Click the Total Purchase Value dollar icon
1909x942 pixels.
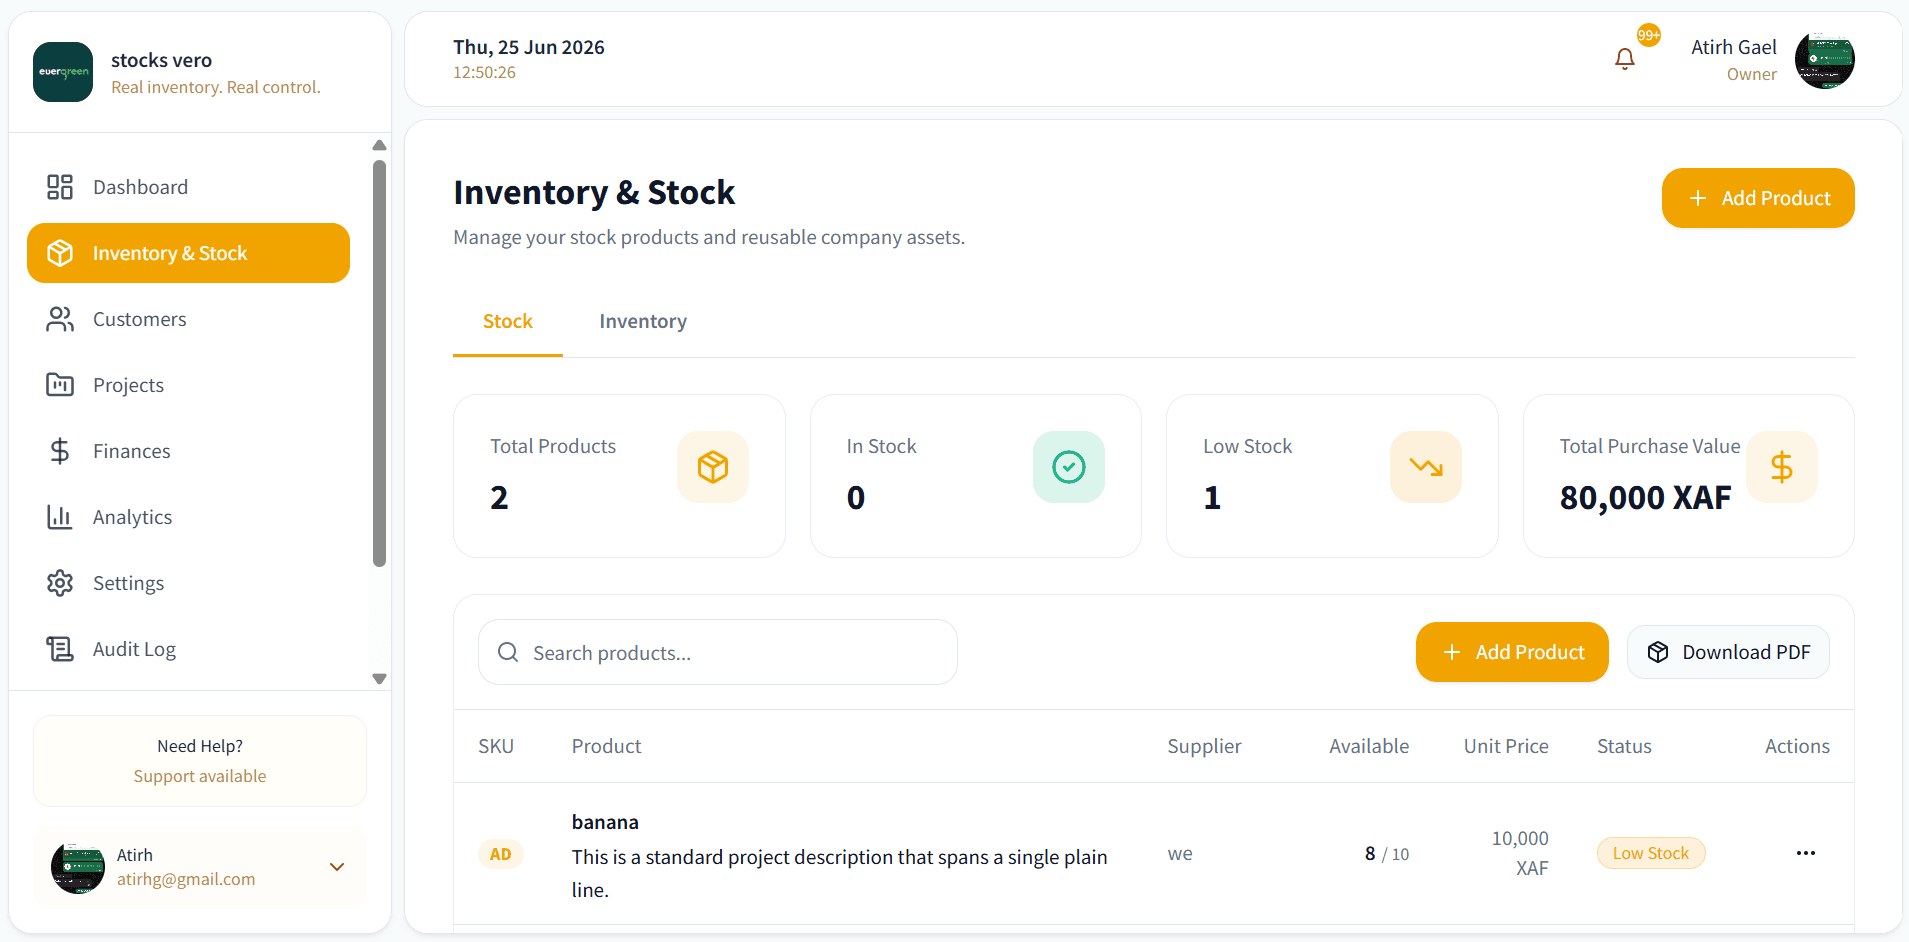(1782, 467)
